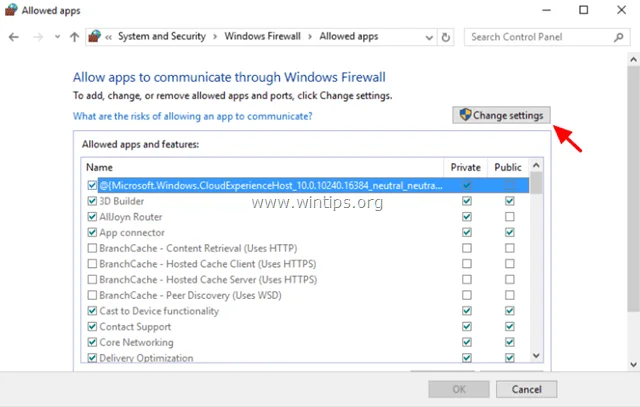Click the Name column header
This screenshot has width=640, height=407.
click(99, 167)
